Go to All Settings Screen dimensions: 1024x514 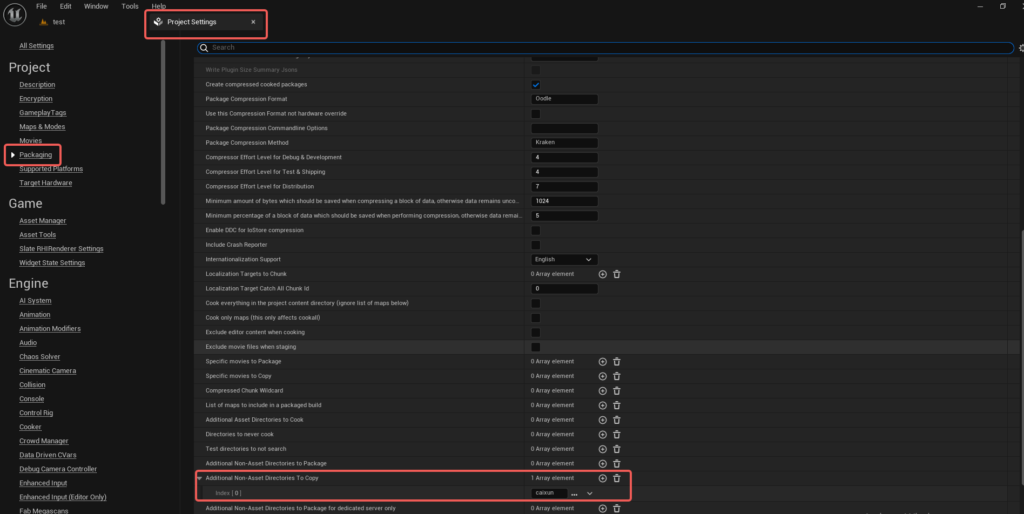(x=36, y=46)
